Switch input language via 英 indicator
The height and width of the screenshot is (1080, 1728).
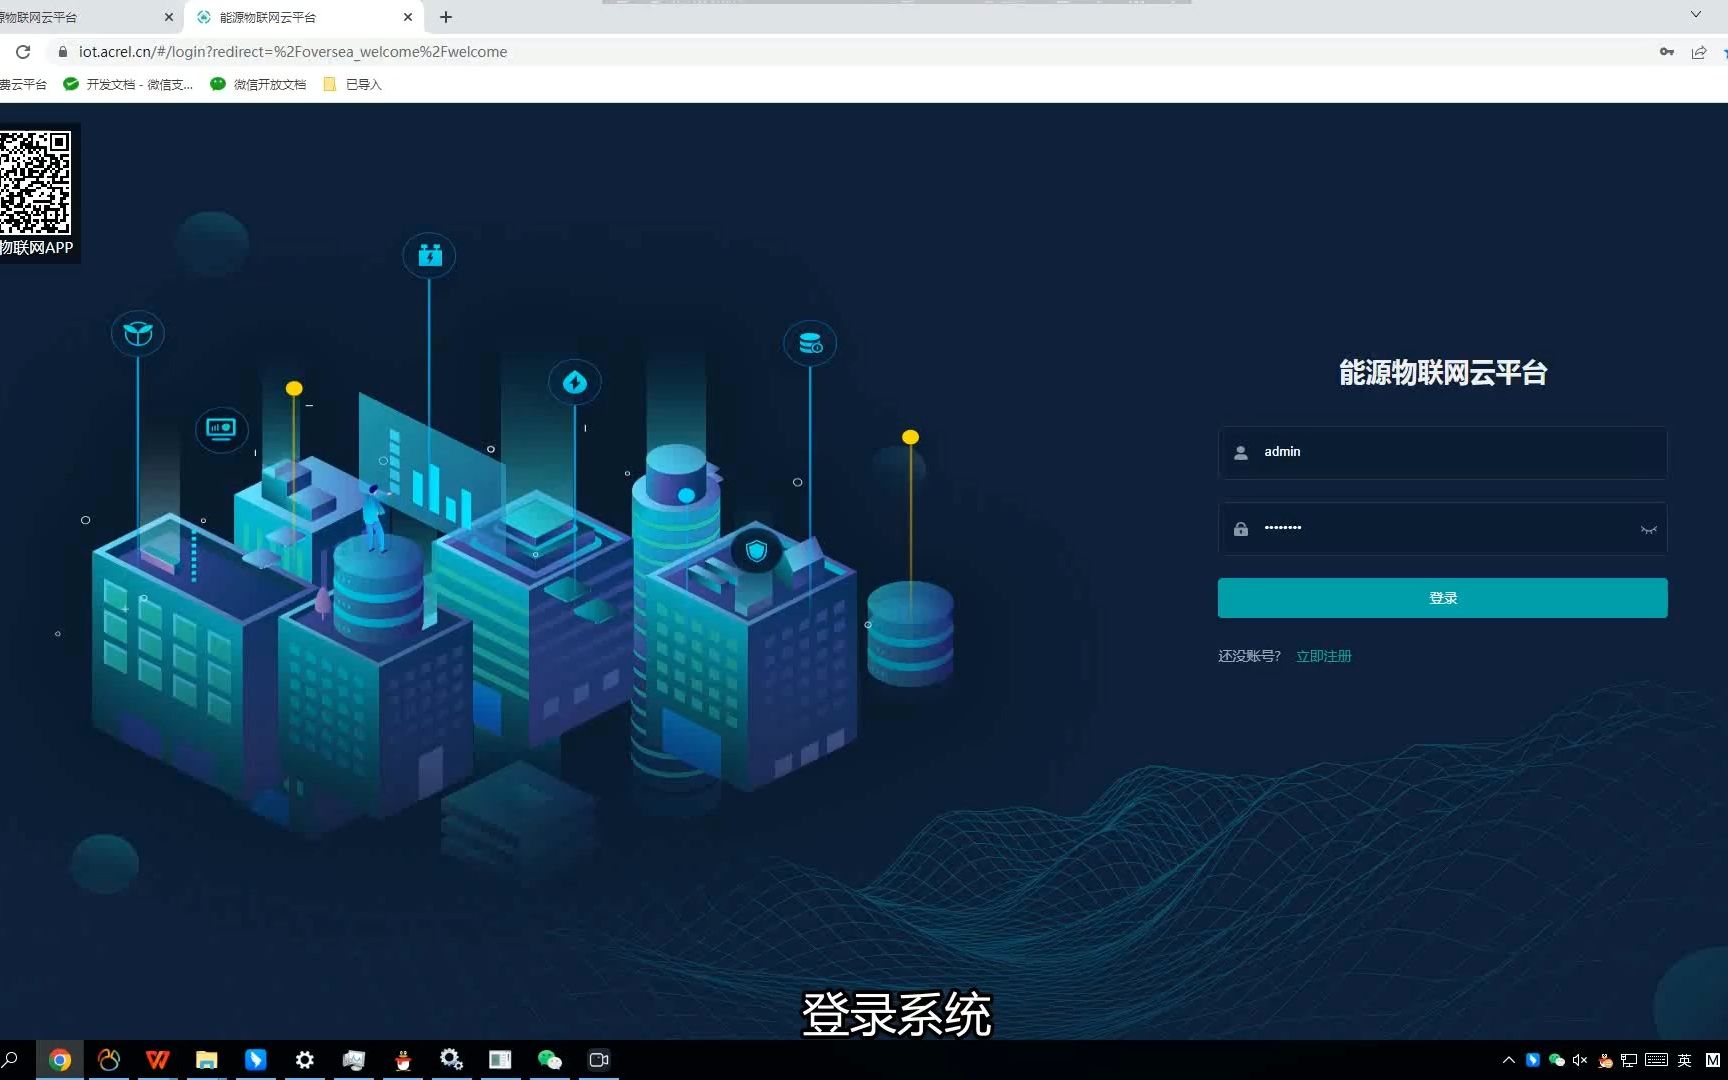[x=1682, y=1059]
